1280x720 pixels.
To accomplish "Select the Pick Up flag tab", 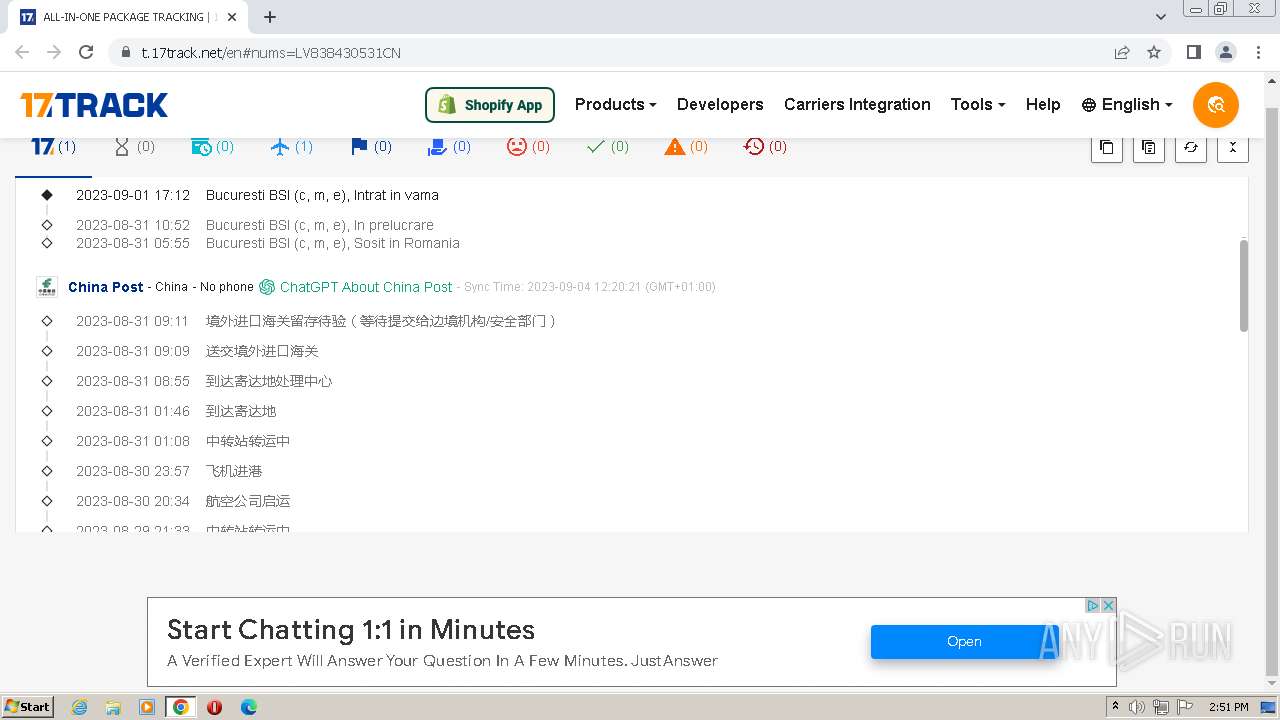I will [x=371, y=147].
